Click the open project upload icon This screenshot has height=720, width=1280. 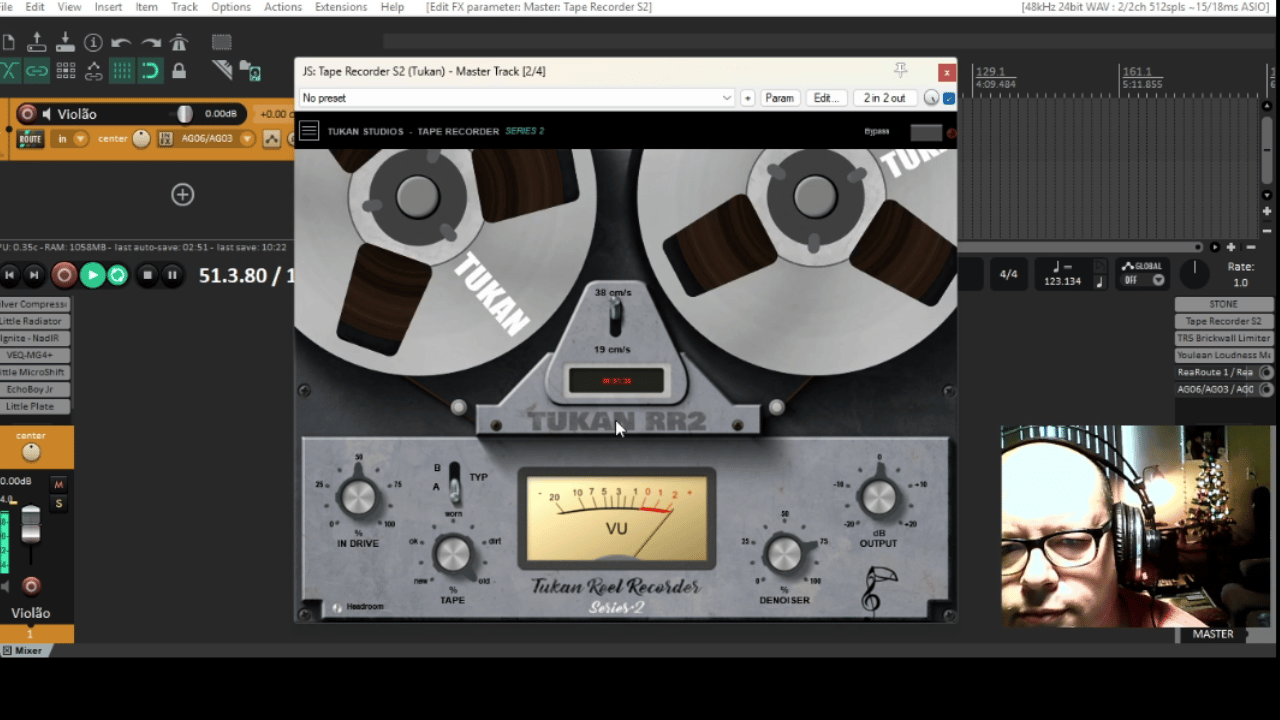pyautogui.click(x=37, y=42)
